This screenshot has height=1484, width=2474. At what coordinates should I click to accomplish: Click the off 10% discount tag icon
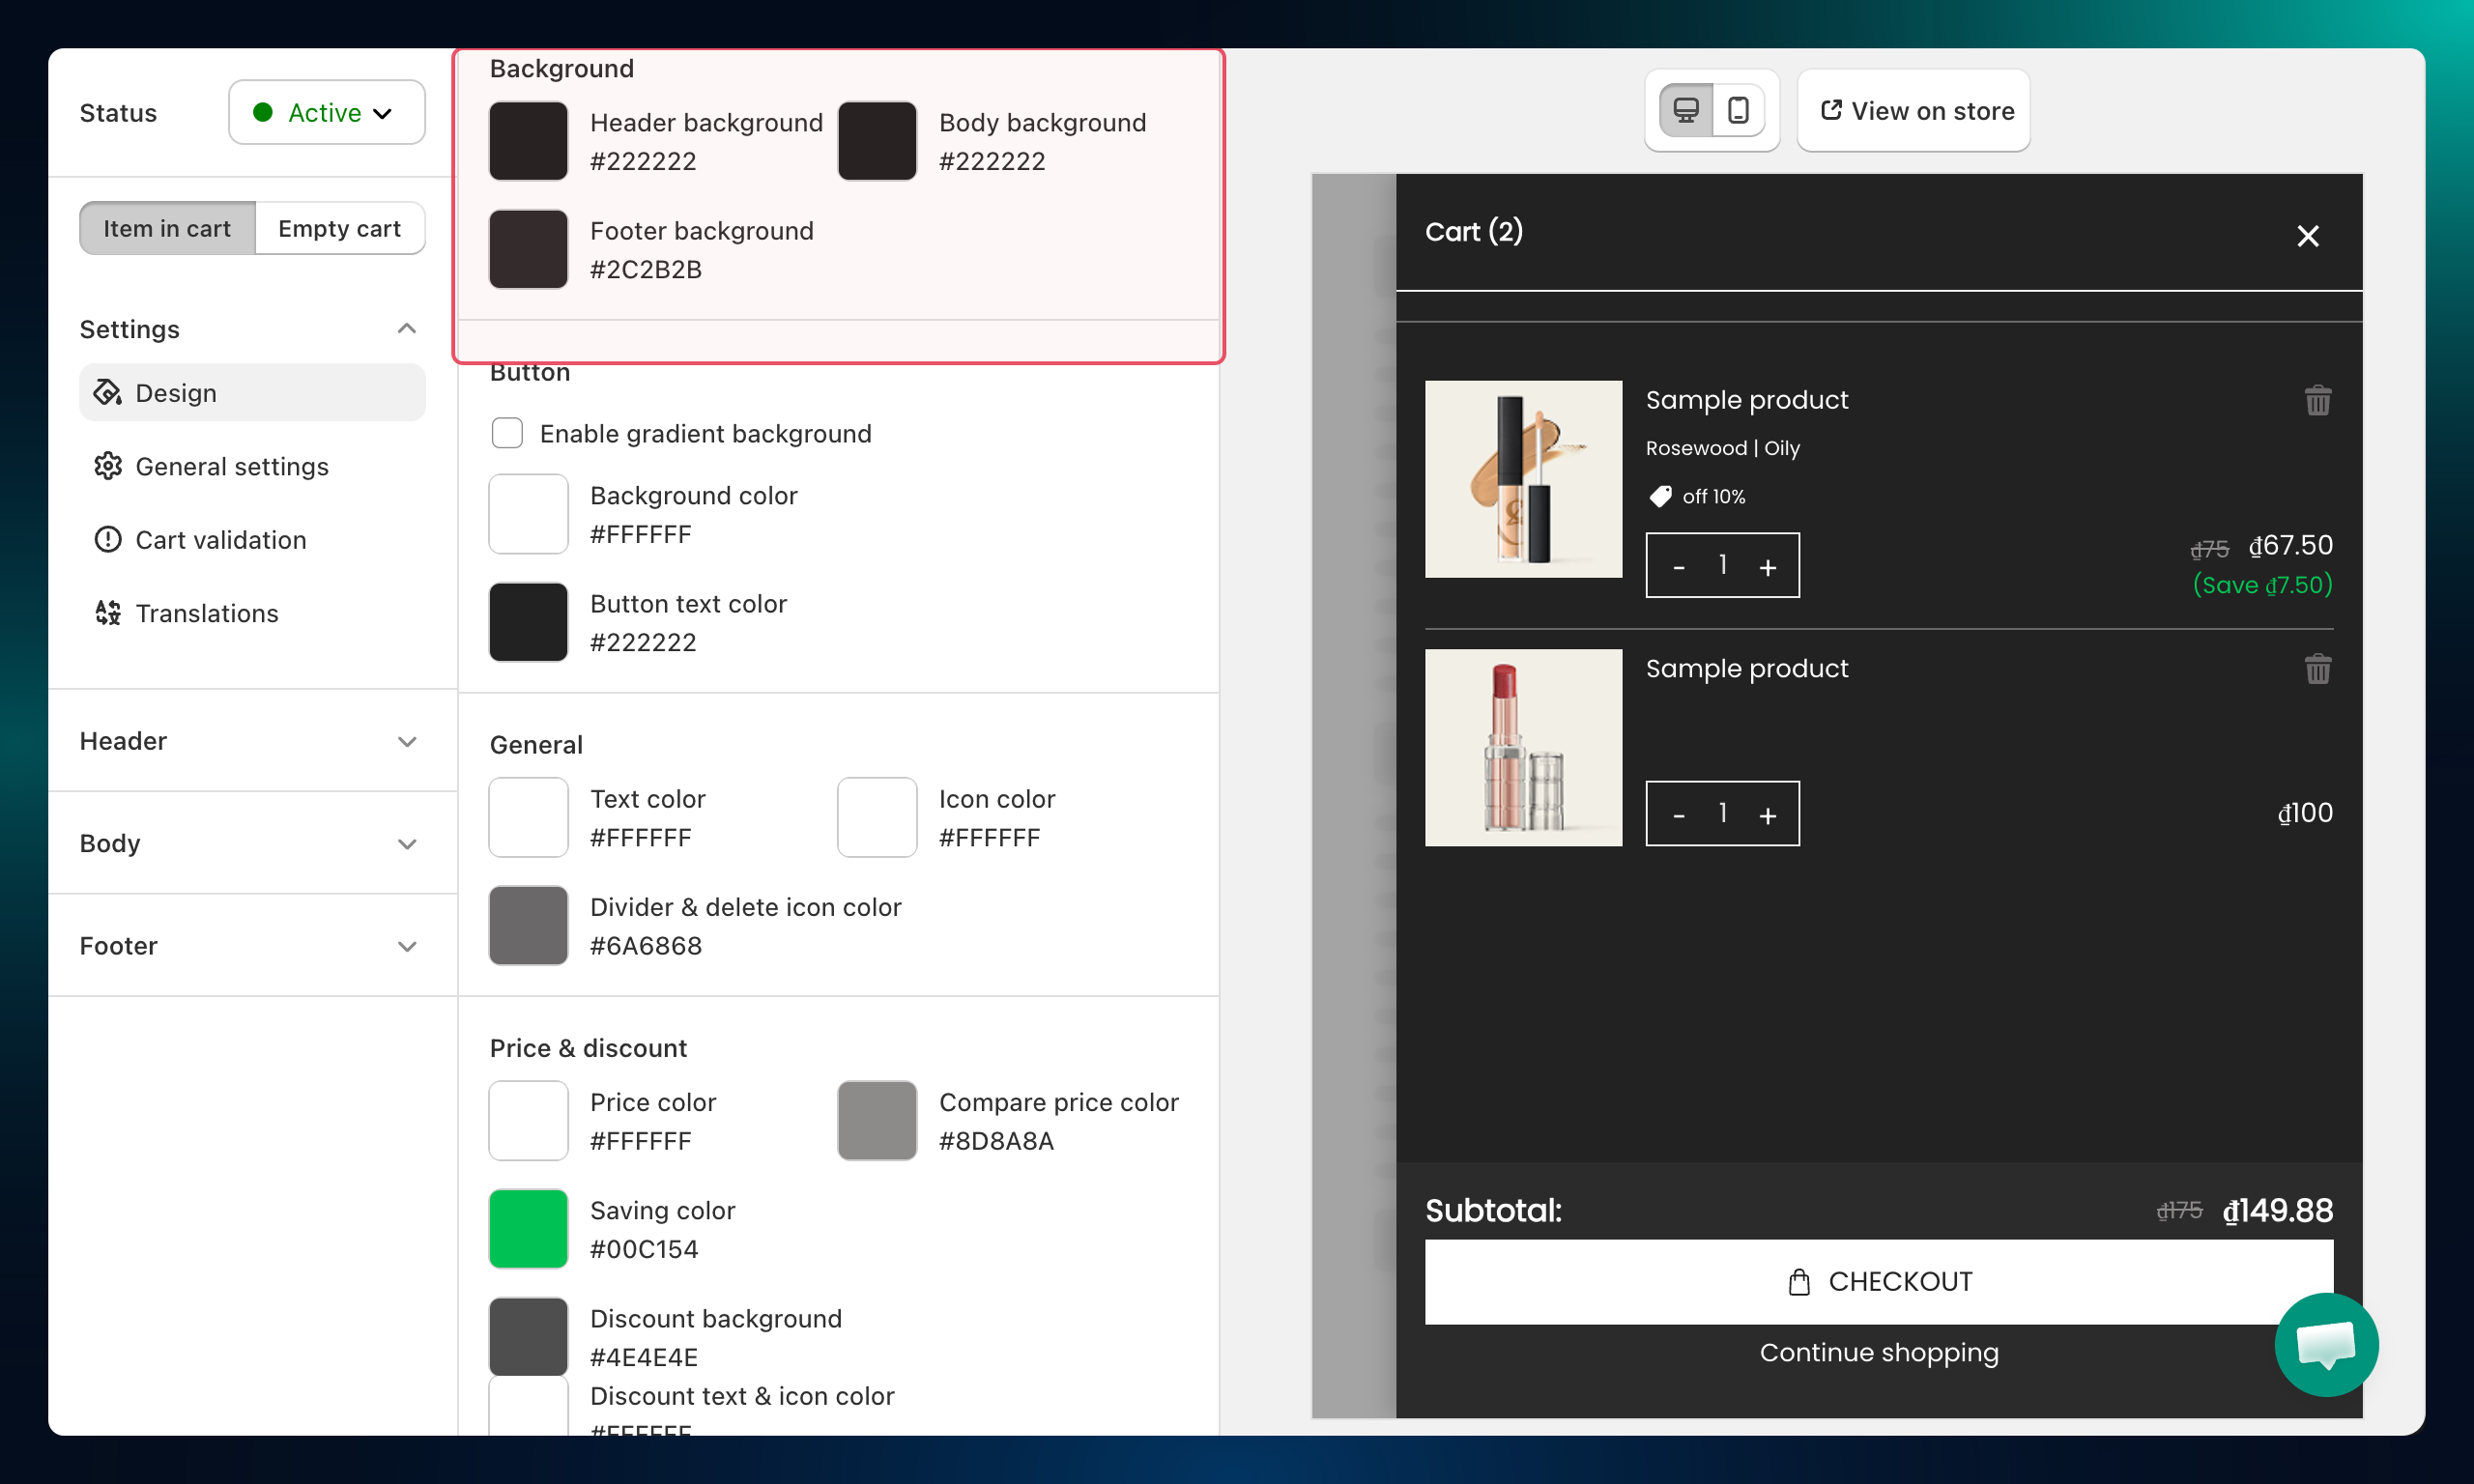pos(1660,496)
